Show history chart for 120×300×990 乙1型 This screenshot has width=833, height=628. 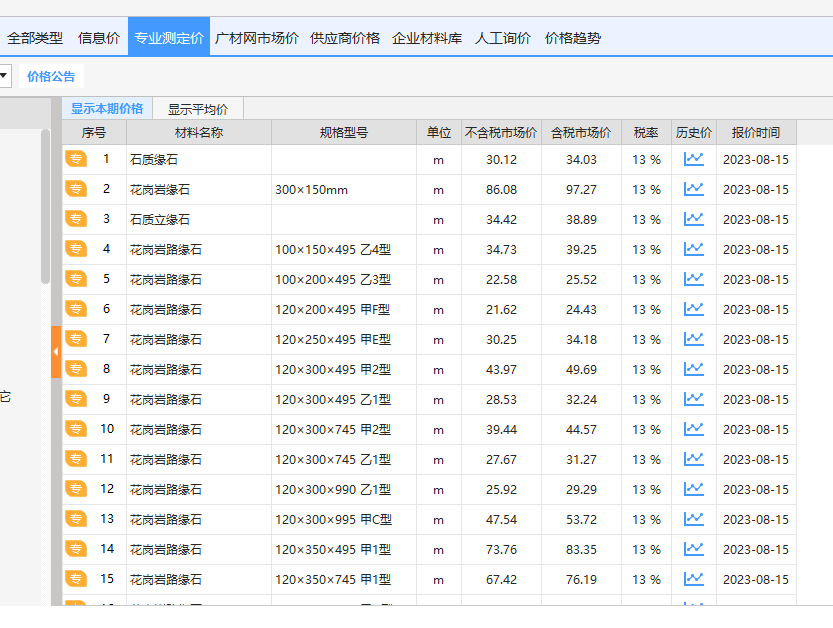coord(693,489)
